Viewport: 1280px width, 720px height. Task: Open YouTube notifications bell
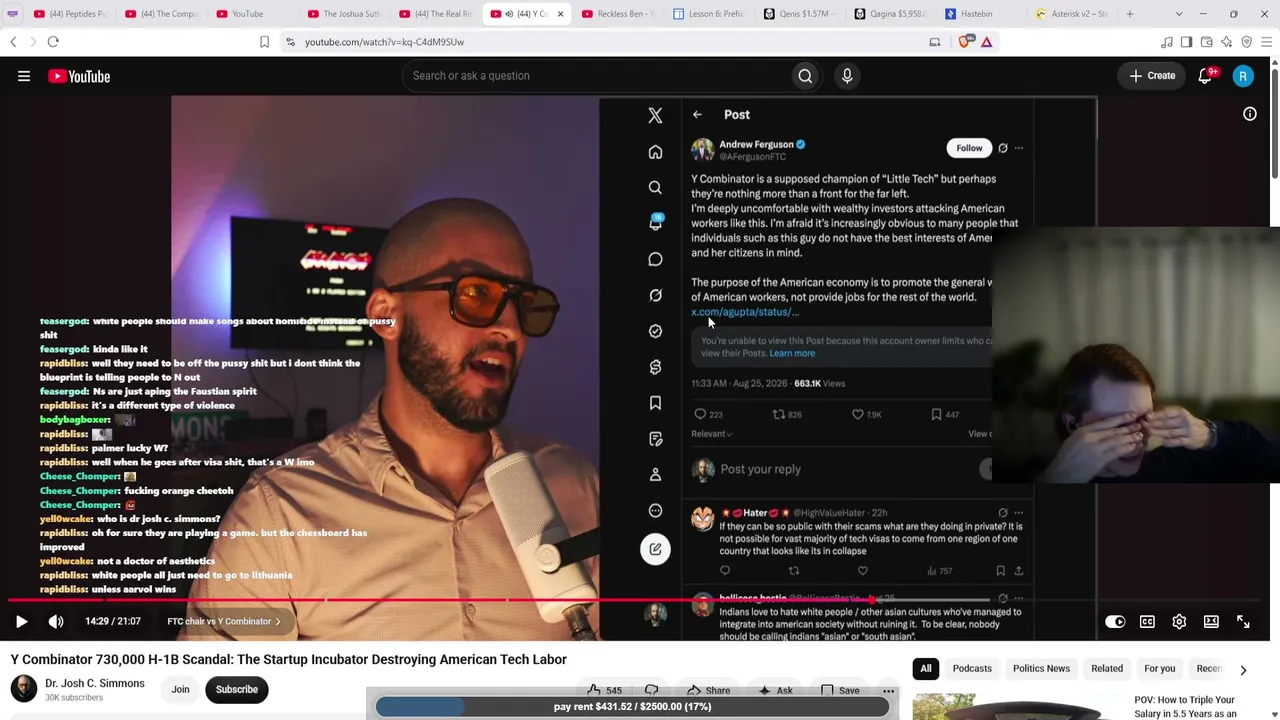click(1206, 76)
